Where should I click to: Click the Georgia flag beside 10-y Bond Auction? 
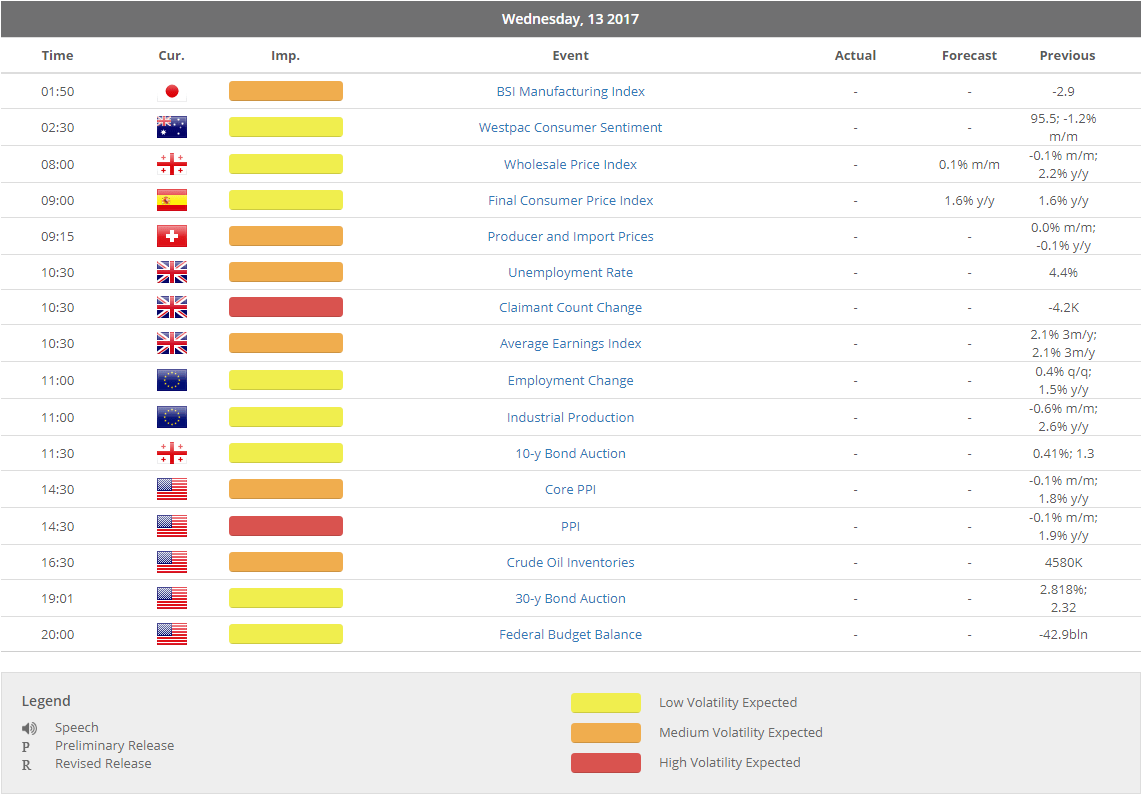click(x=171, y=454)
